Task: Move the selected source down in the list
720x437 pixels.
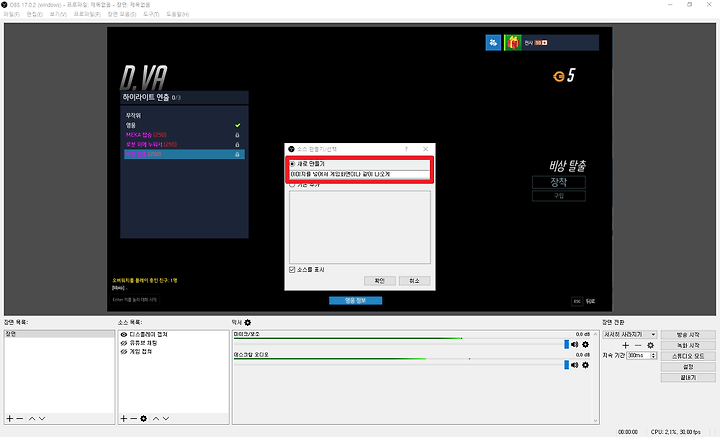Action: [166, 418]
